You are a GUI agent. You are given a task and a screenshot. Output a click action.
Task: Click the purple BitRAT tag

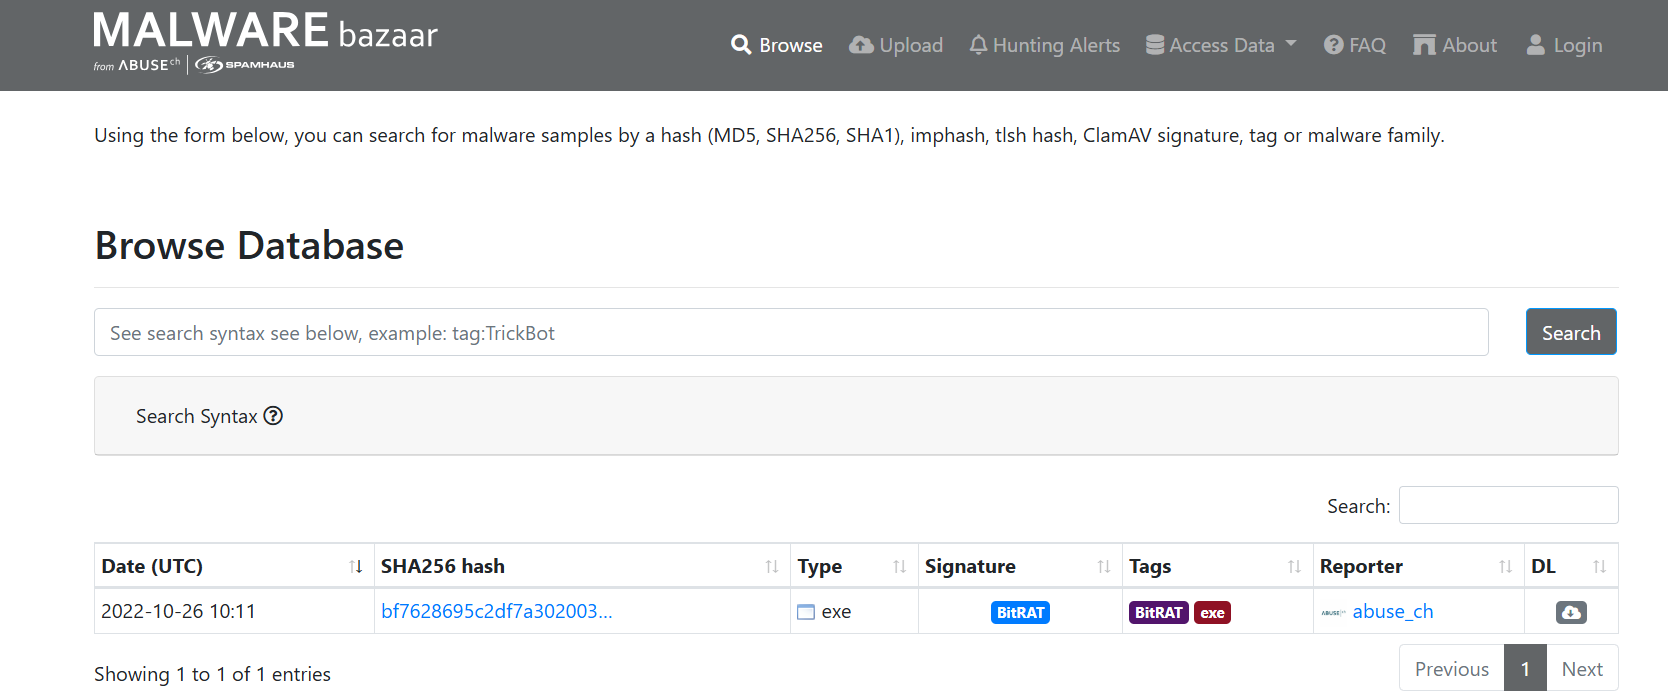[1158, 612]
